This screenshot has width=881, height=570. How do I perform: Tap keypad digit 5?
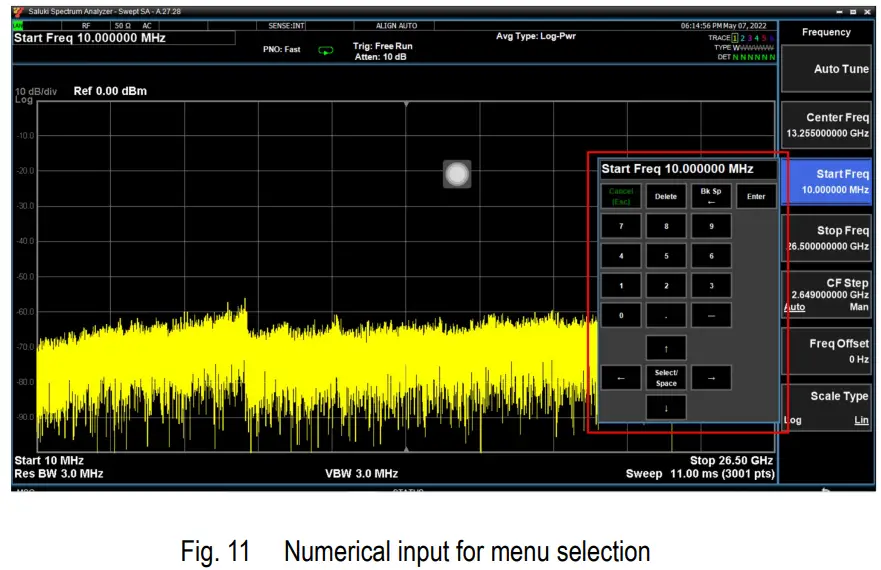[x=666, y=256]
